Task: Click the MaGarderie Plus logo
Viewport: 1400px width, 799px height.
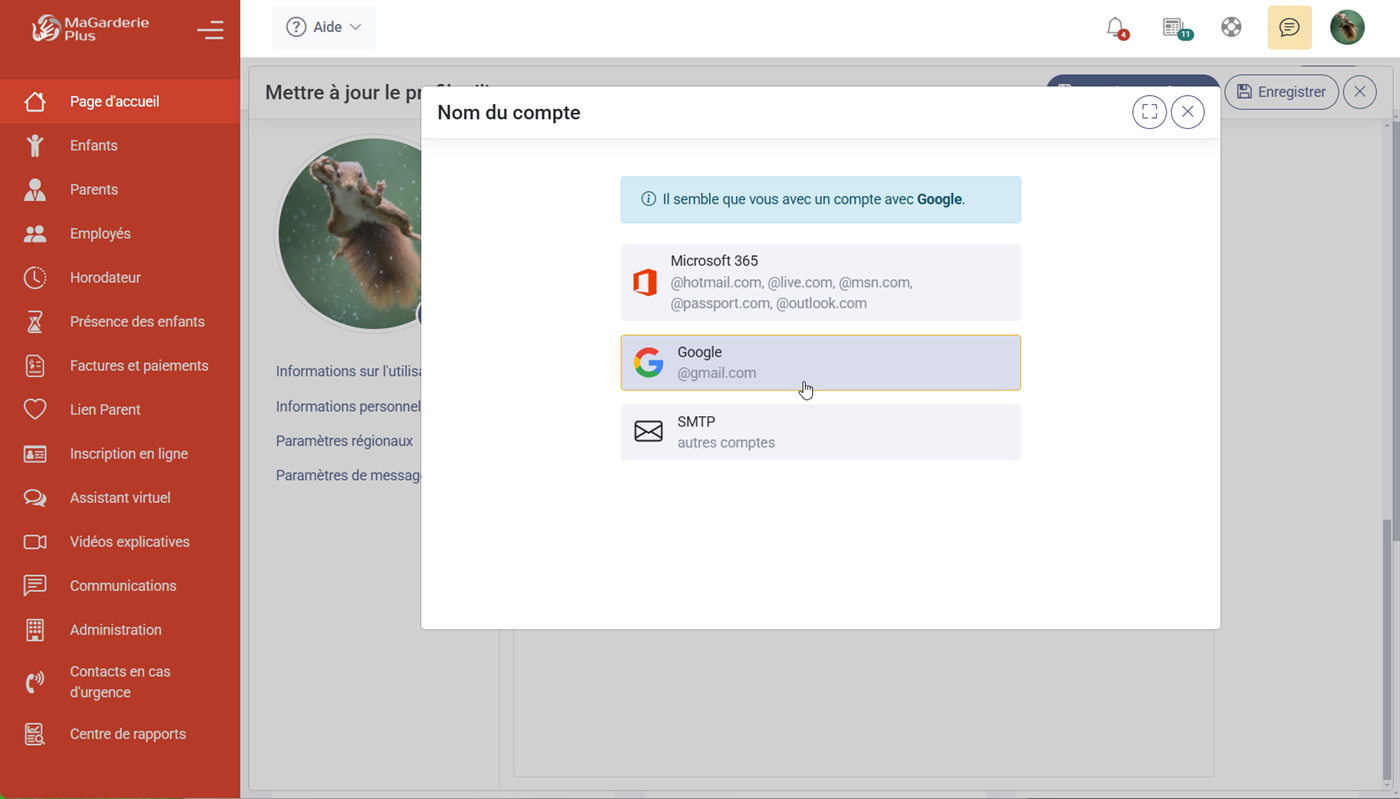Action: point(90,29)
